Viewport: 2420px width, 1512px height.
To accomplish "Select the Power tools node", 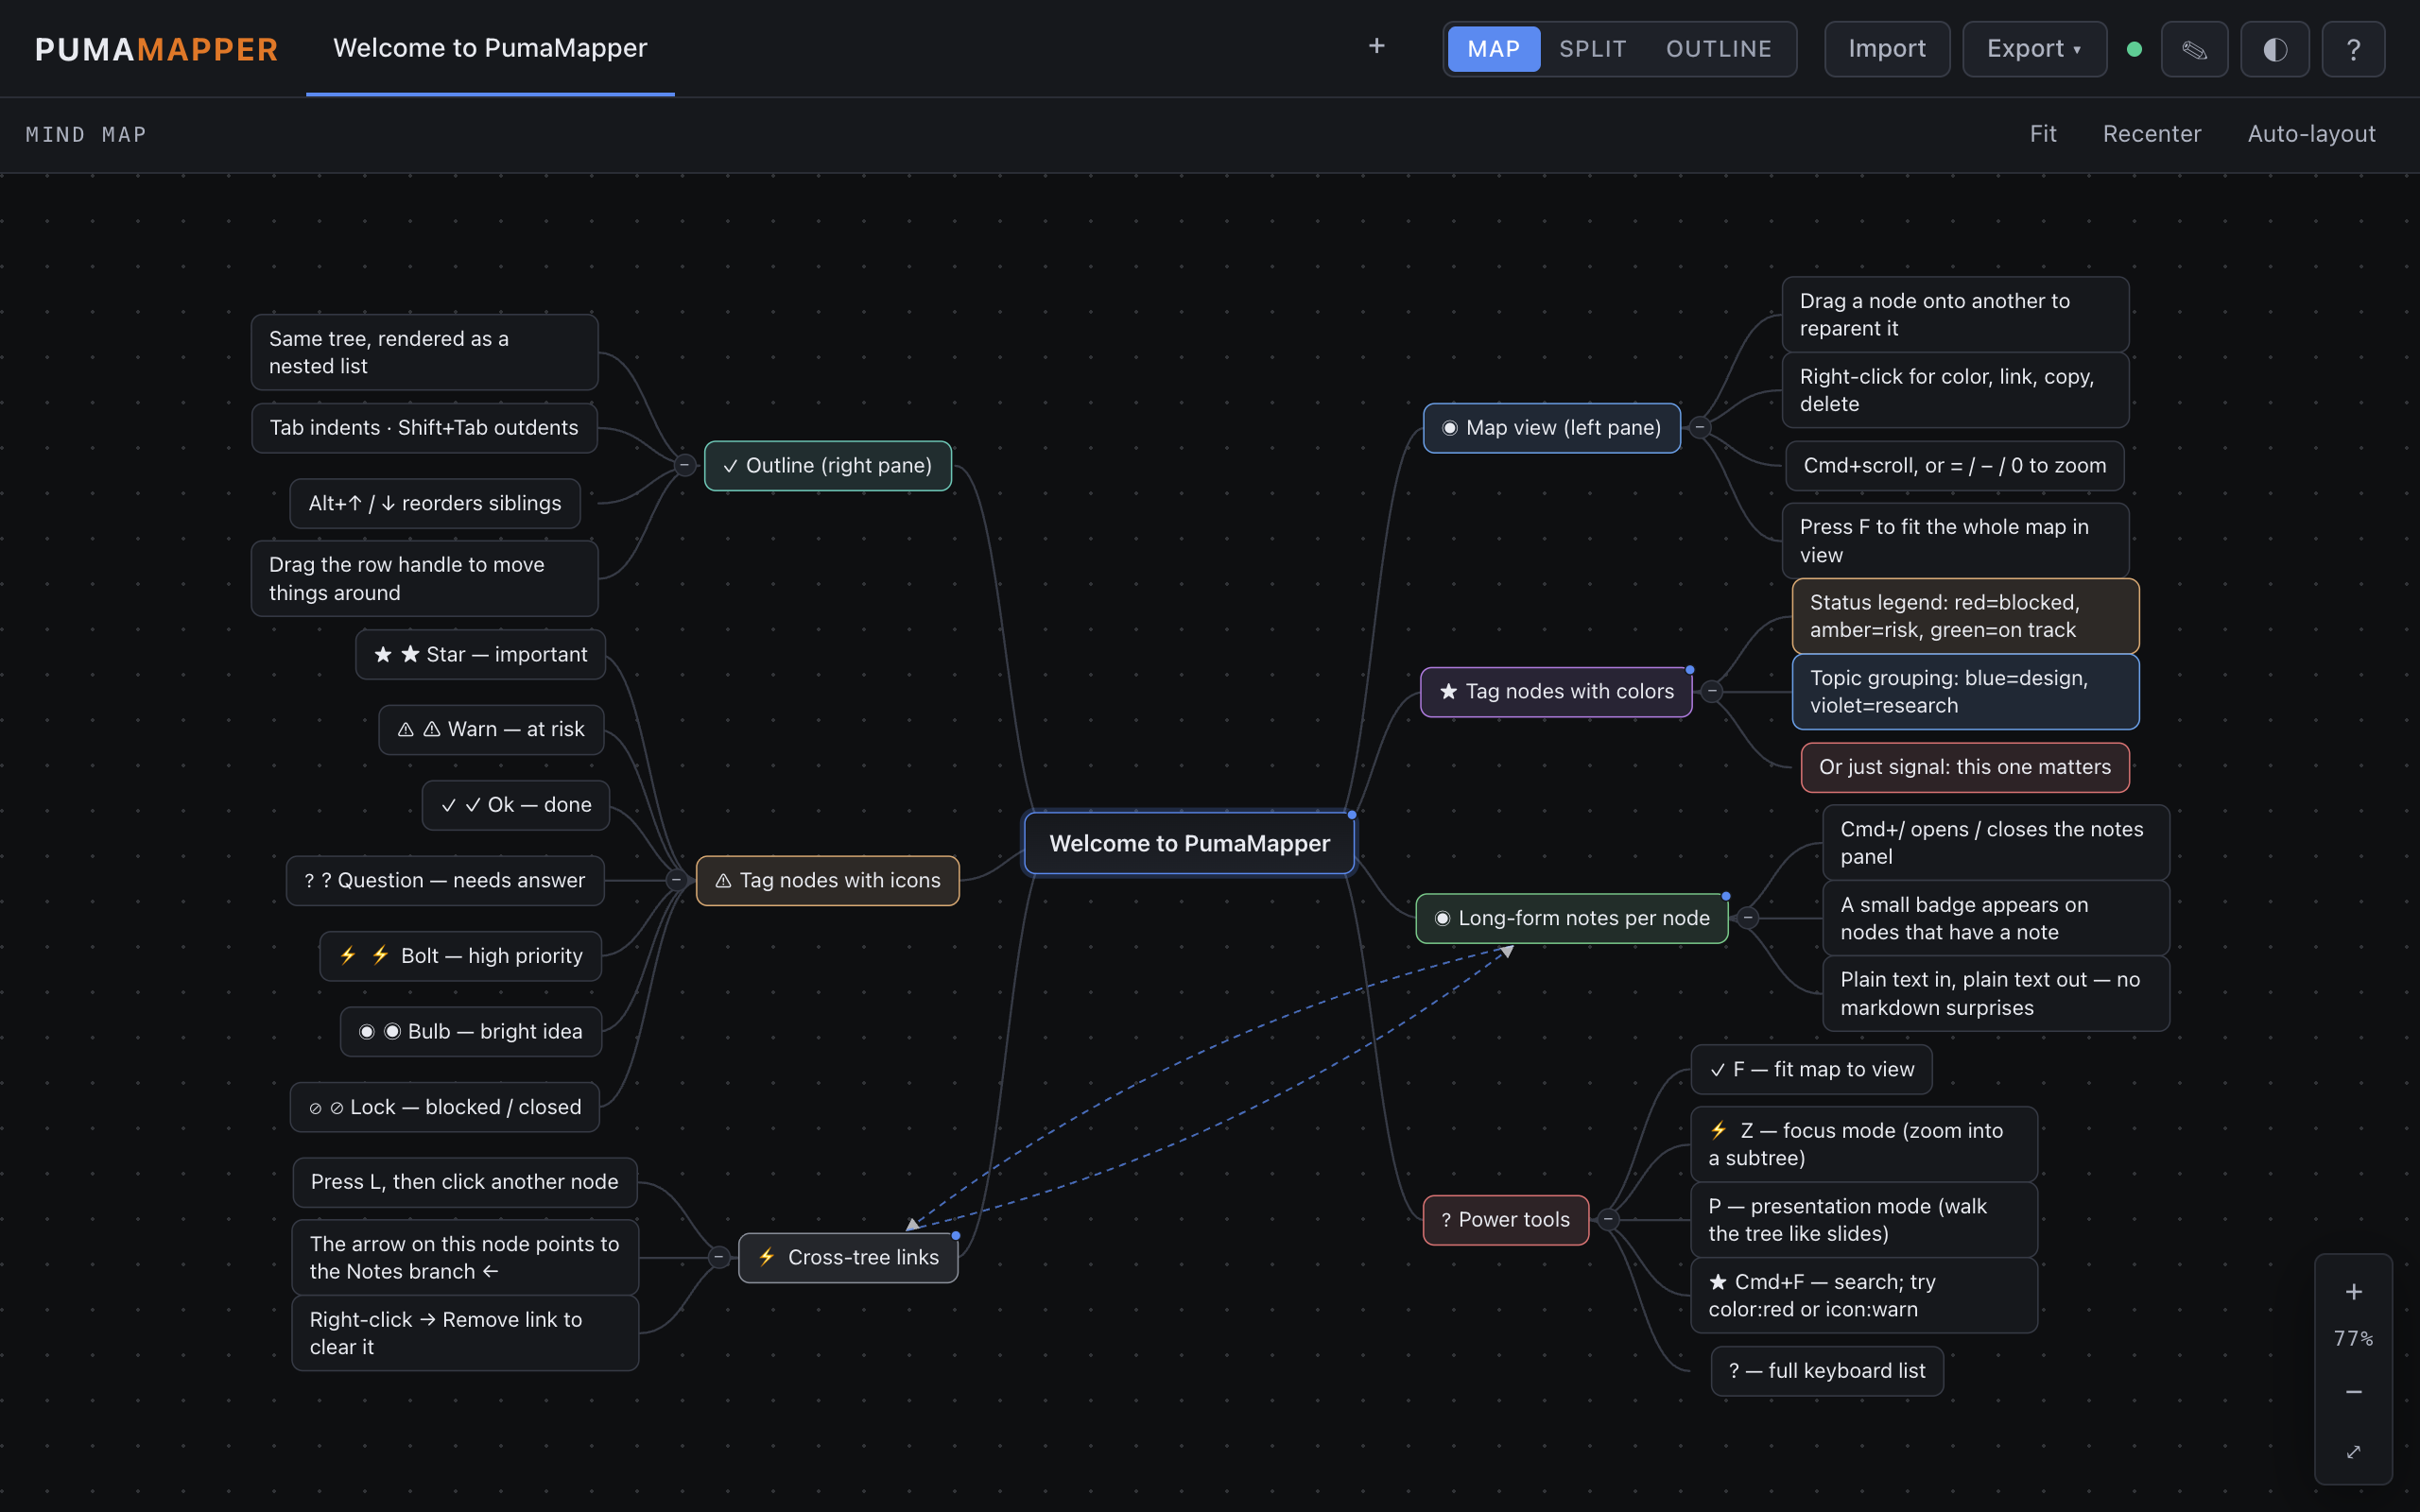I will click(x=1506, y=1219).
